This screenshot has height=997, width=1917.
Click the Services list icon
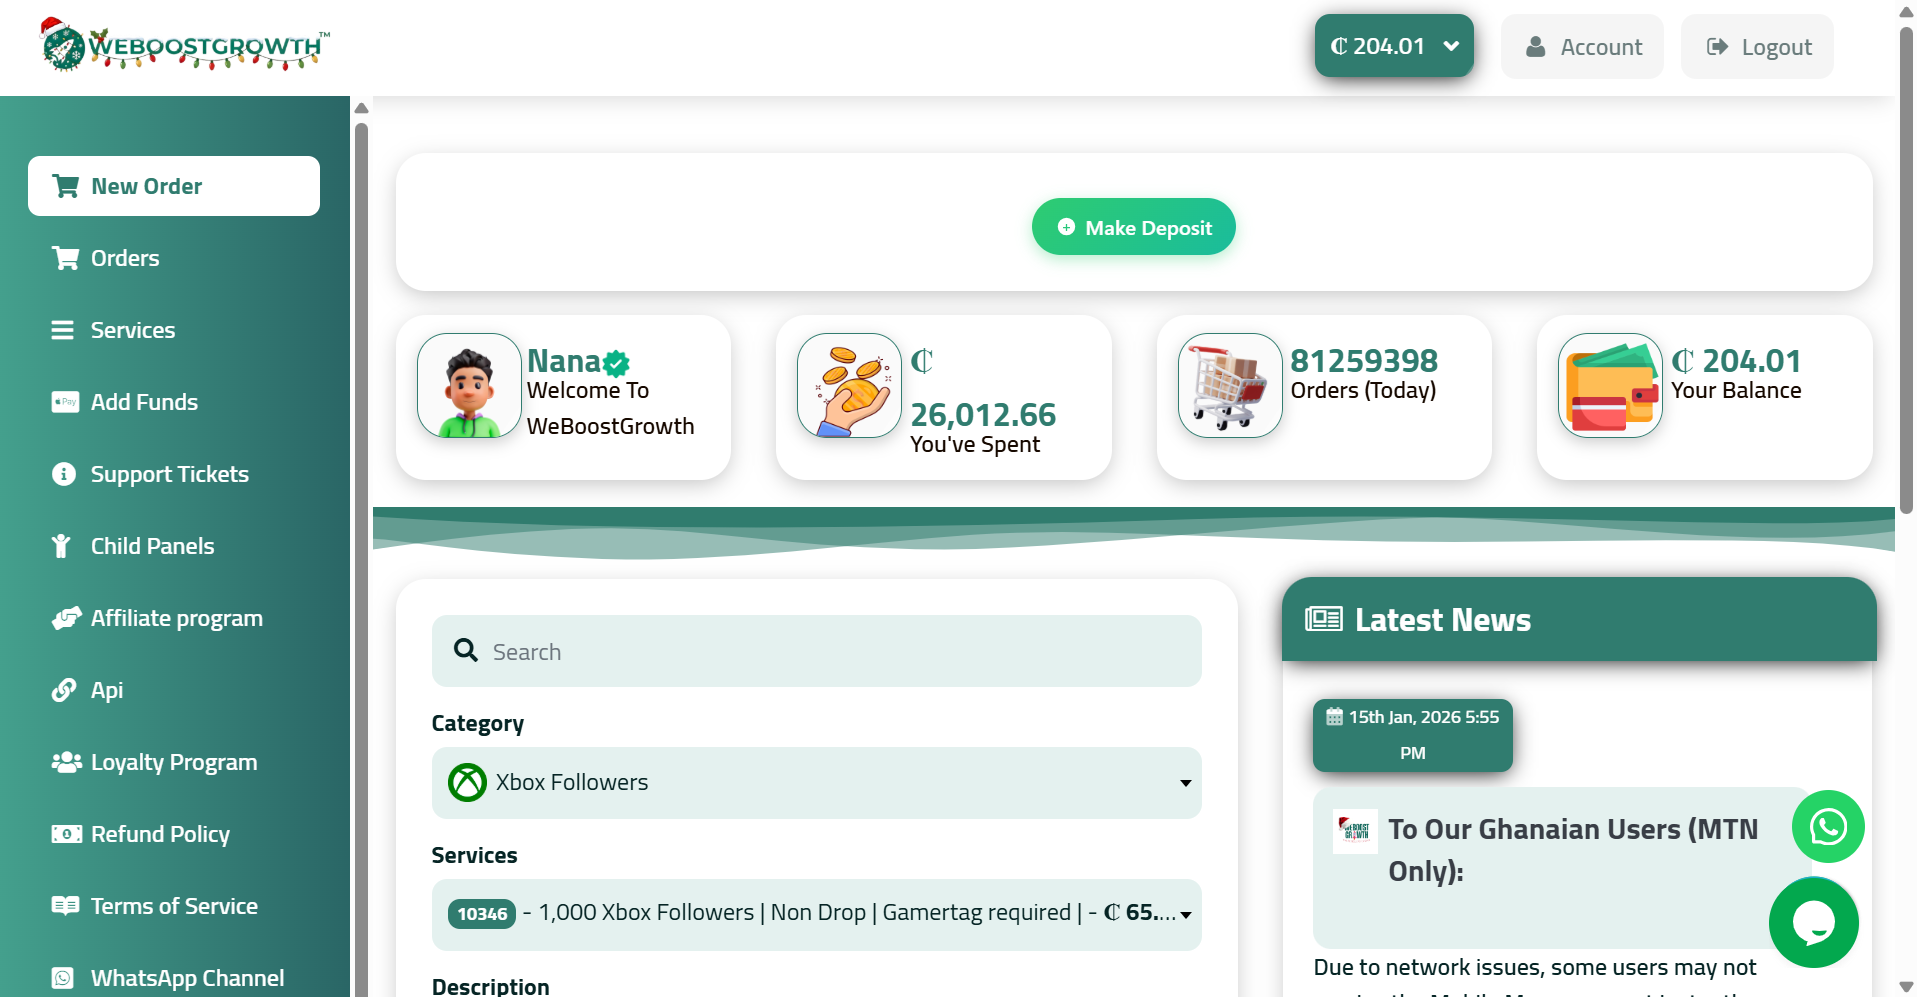(63, 329)
